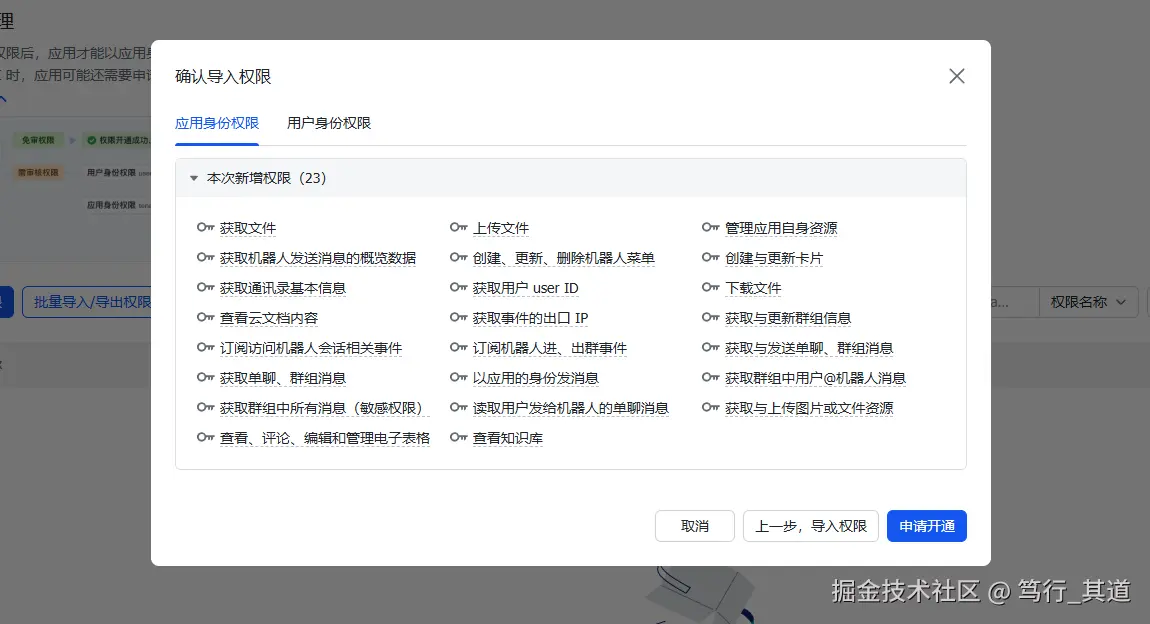Viewport: 1150px width, 624px height.
Task: Click the key icon beside 创建与更新卡片
Action: (711, 258)
